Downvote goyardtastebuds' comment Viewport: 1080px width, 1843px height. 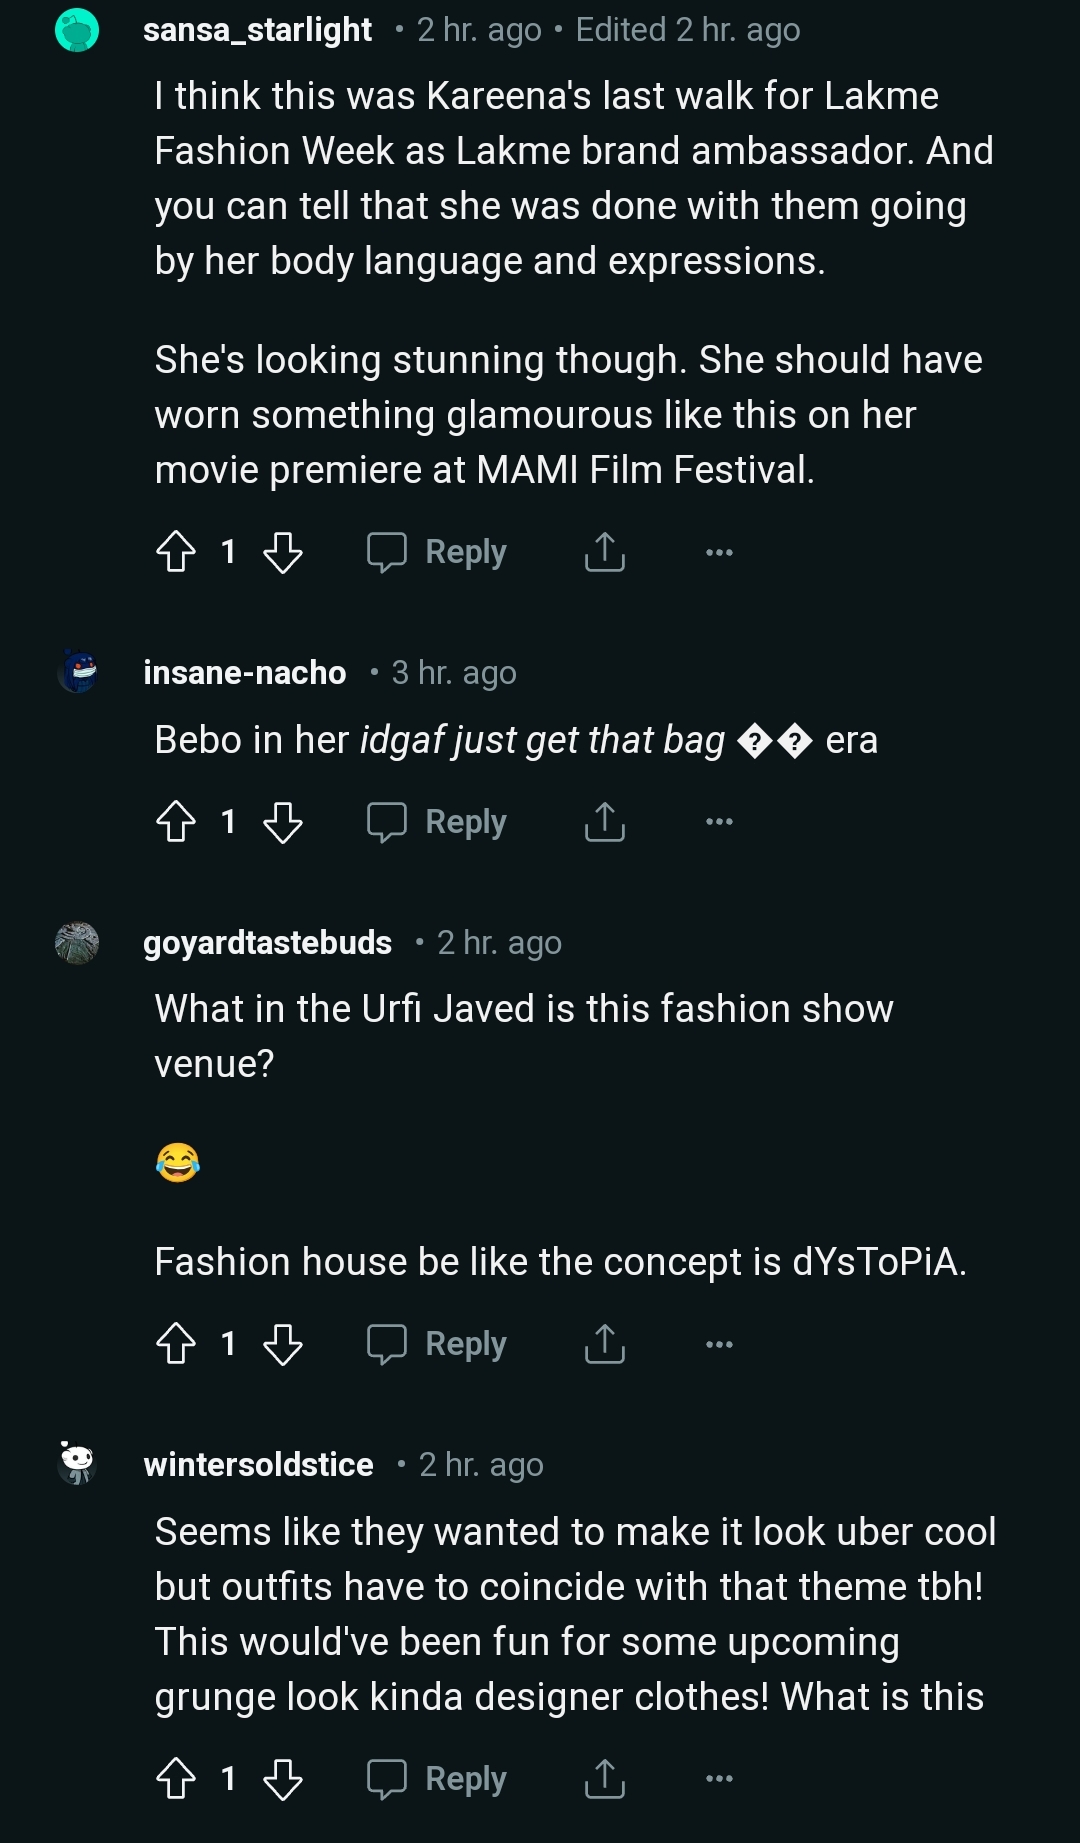(282, 1344)
